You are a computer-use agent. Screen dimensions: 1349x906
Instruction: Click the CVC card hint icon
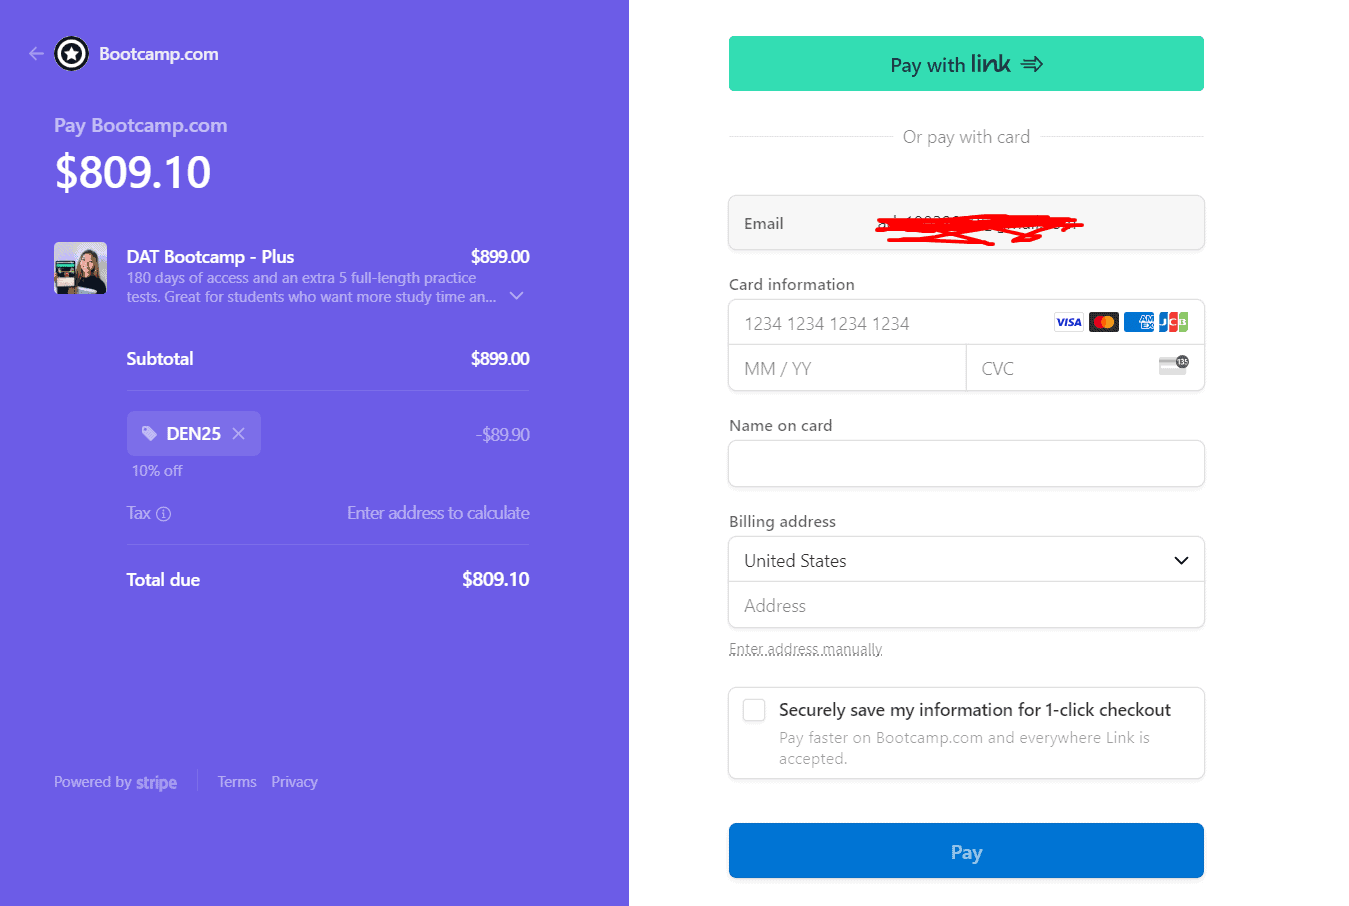click(1173, 366)
